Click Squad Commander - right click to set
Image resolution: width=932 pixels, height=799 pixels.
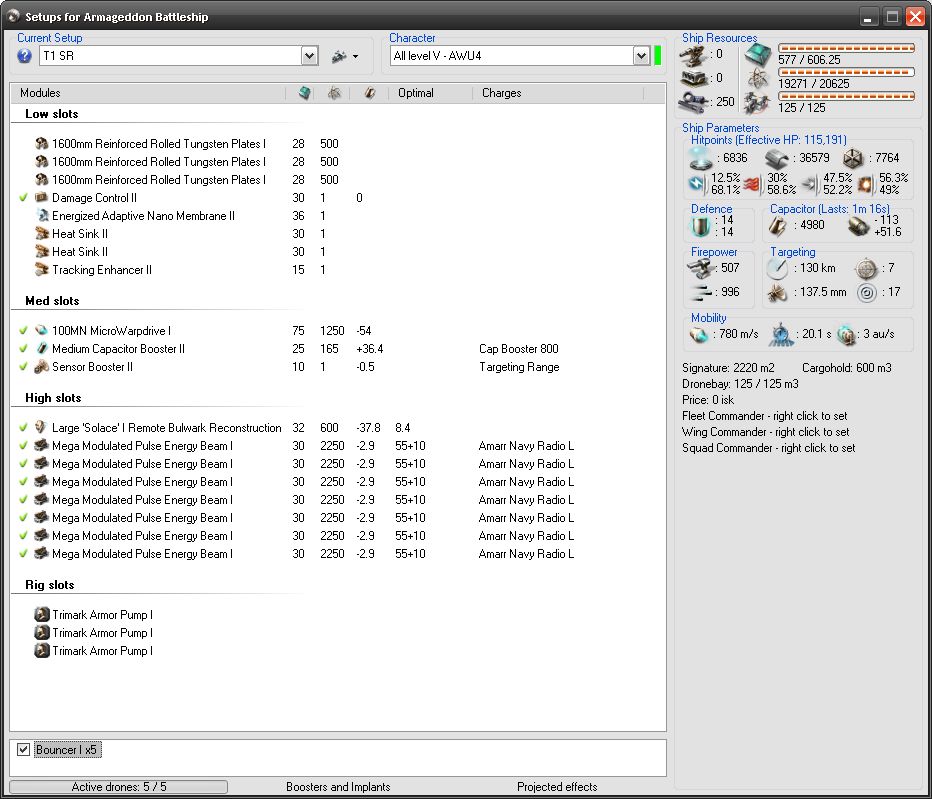point(769,448)
